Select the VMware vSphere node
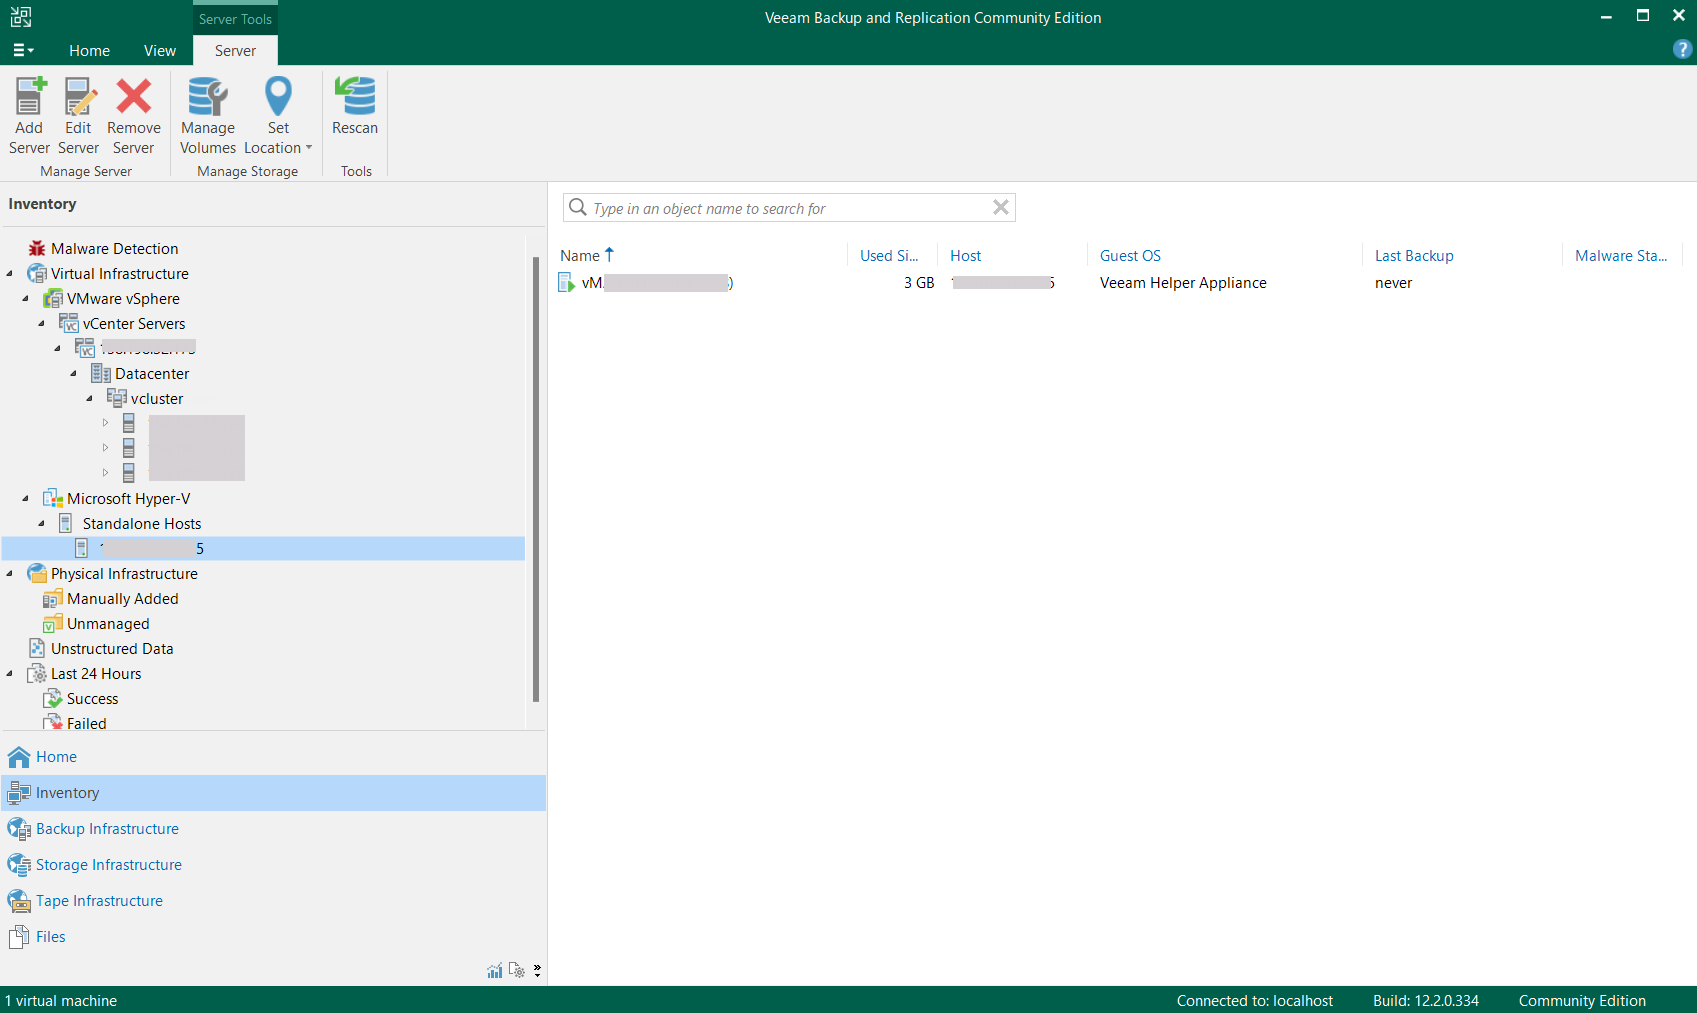Viewport: 1697px width, 1013px height. (123, 299)
